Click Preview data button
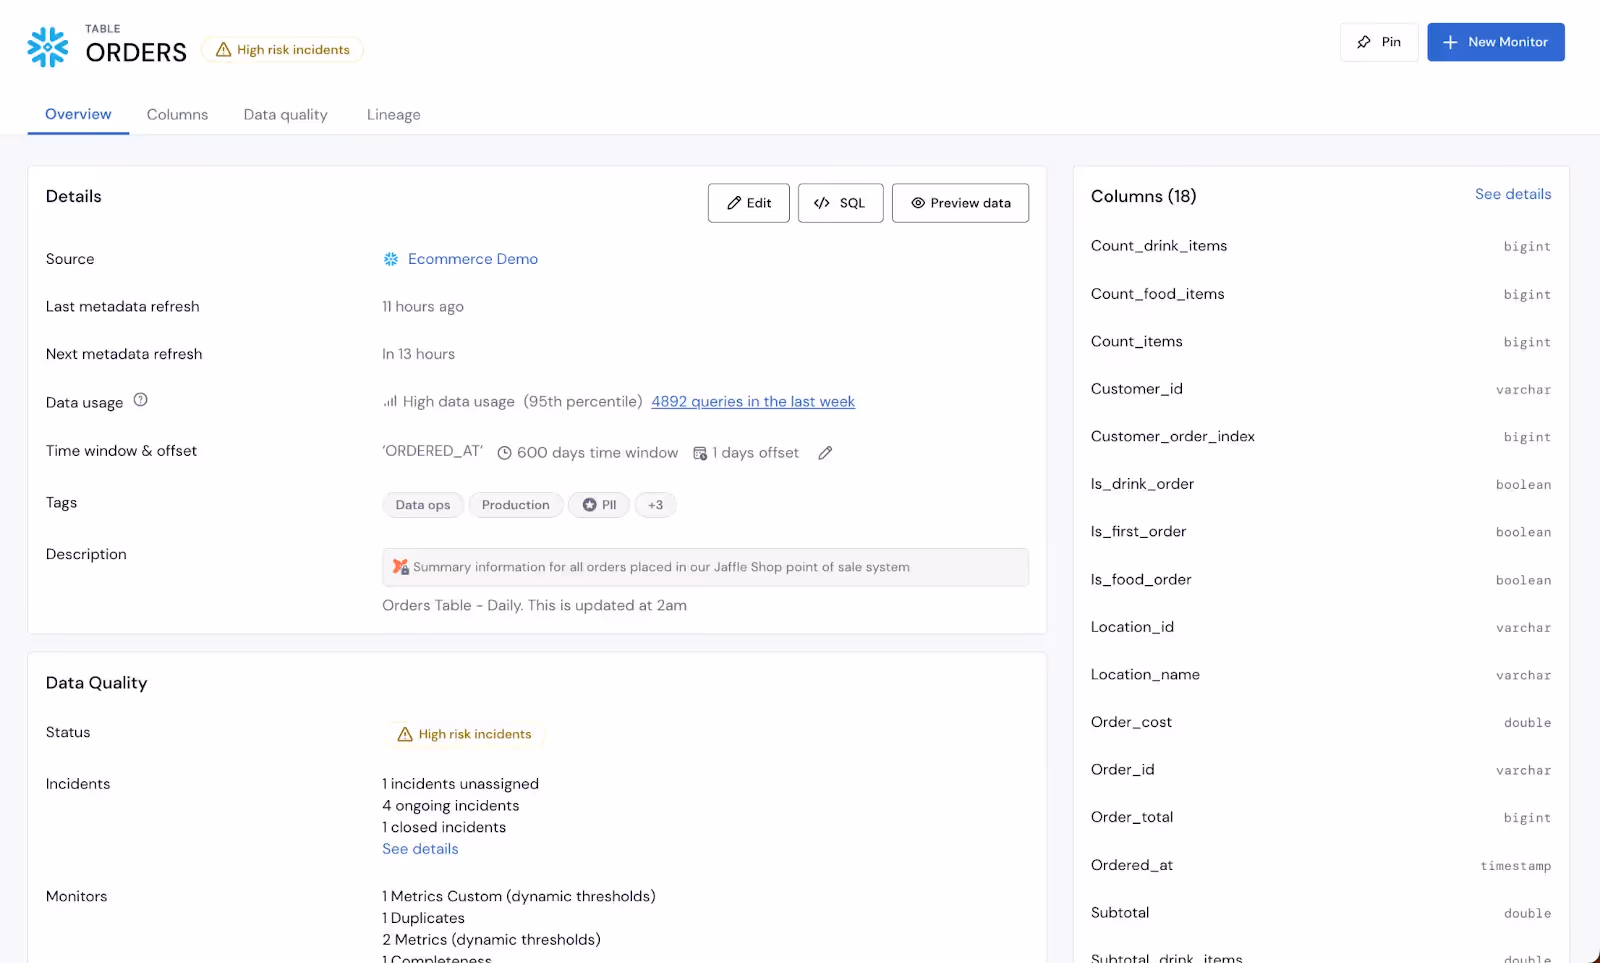1600x963 pixels. point(960,203)
